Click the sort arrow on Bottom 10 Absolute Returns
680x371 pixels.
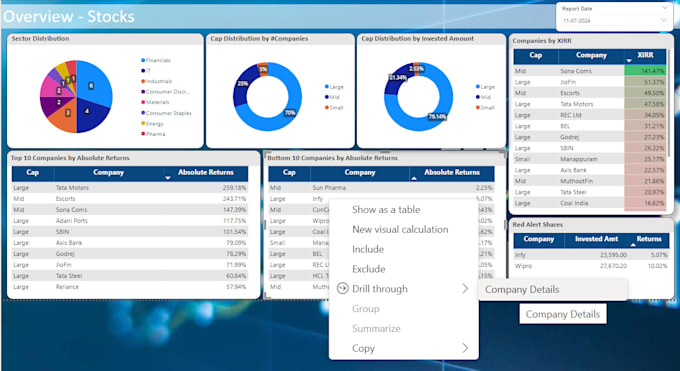click(414, 177)
